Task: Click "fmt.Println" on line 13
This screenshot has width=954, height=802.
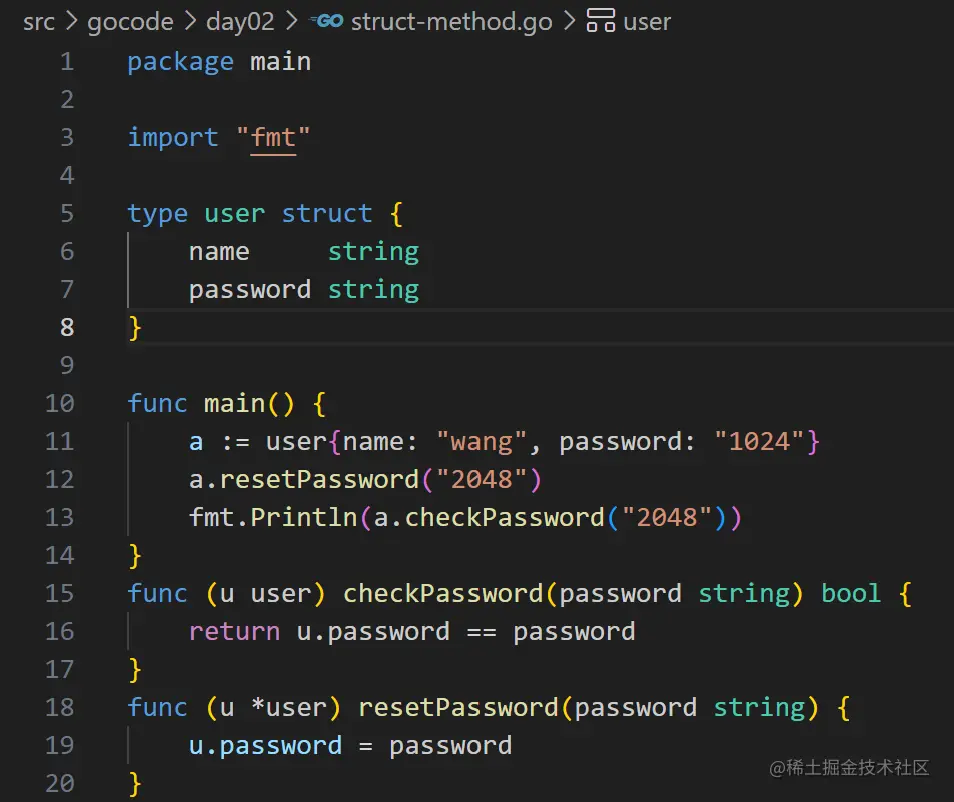Action: pos(273,517)
